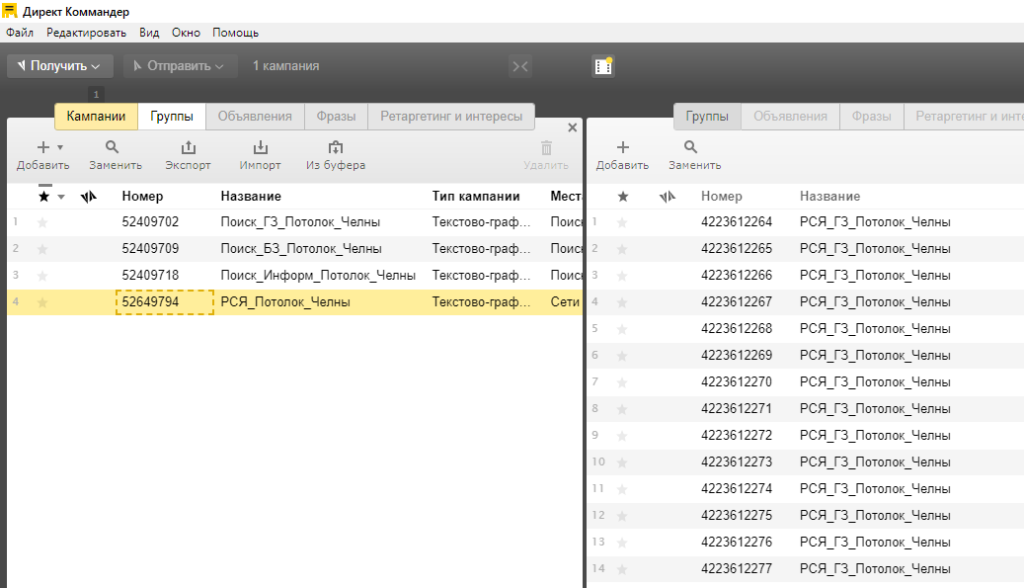The image size is (1024, 588).
Task: Open the Окно menu
Action: 186,33
